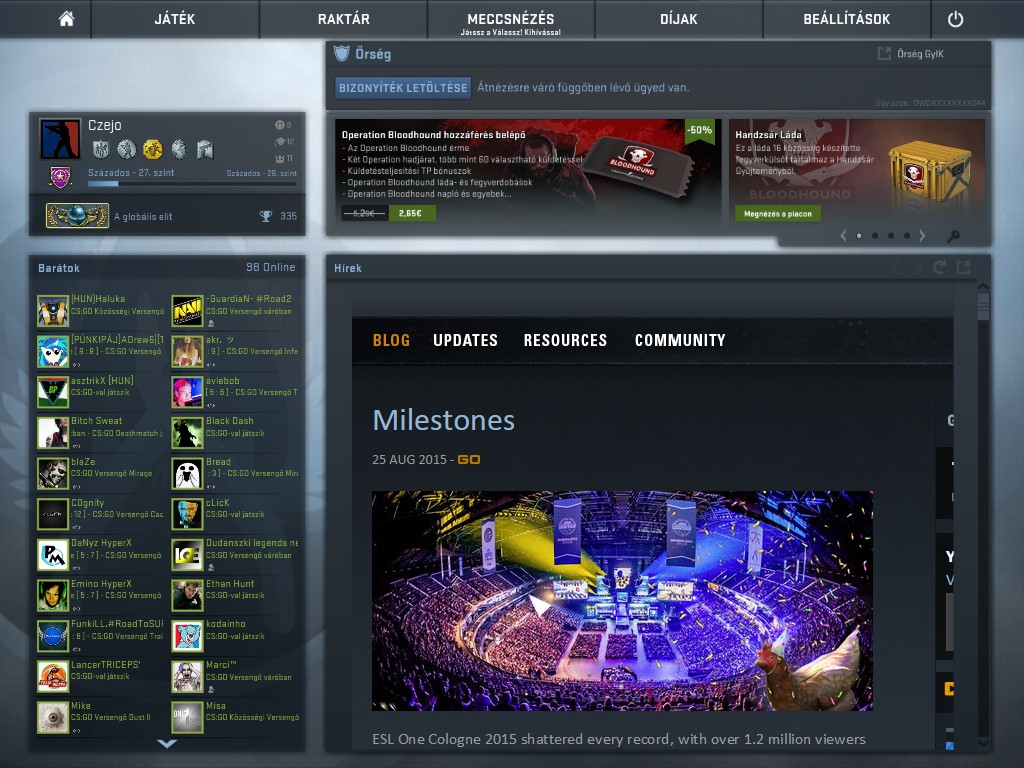1024x768 pixels.
Task: Select friend cLicK
Action: click(x=236, y=514)
